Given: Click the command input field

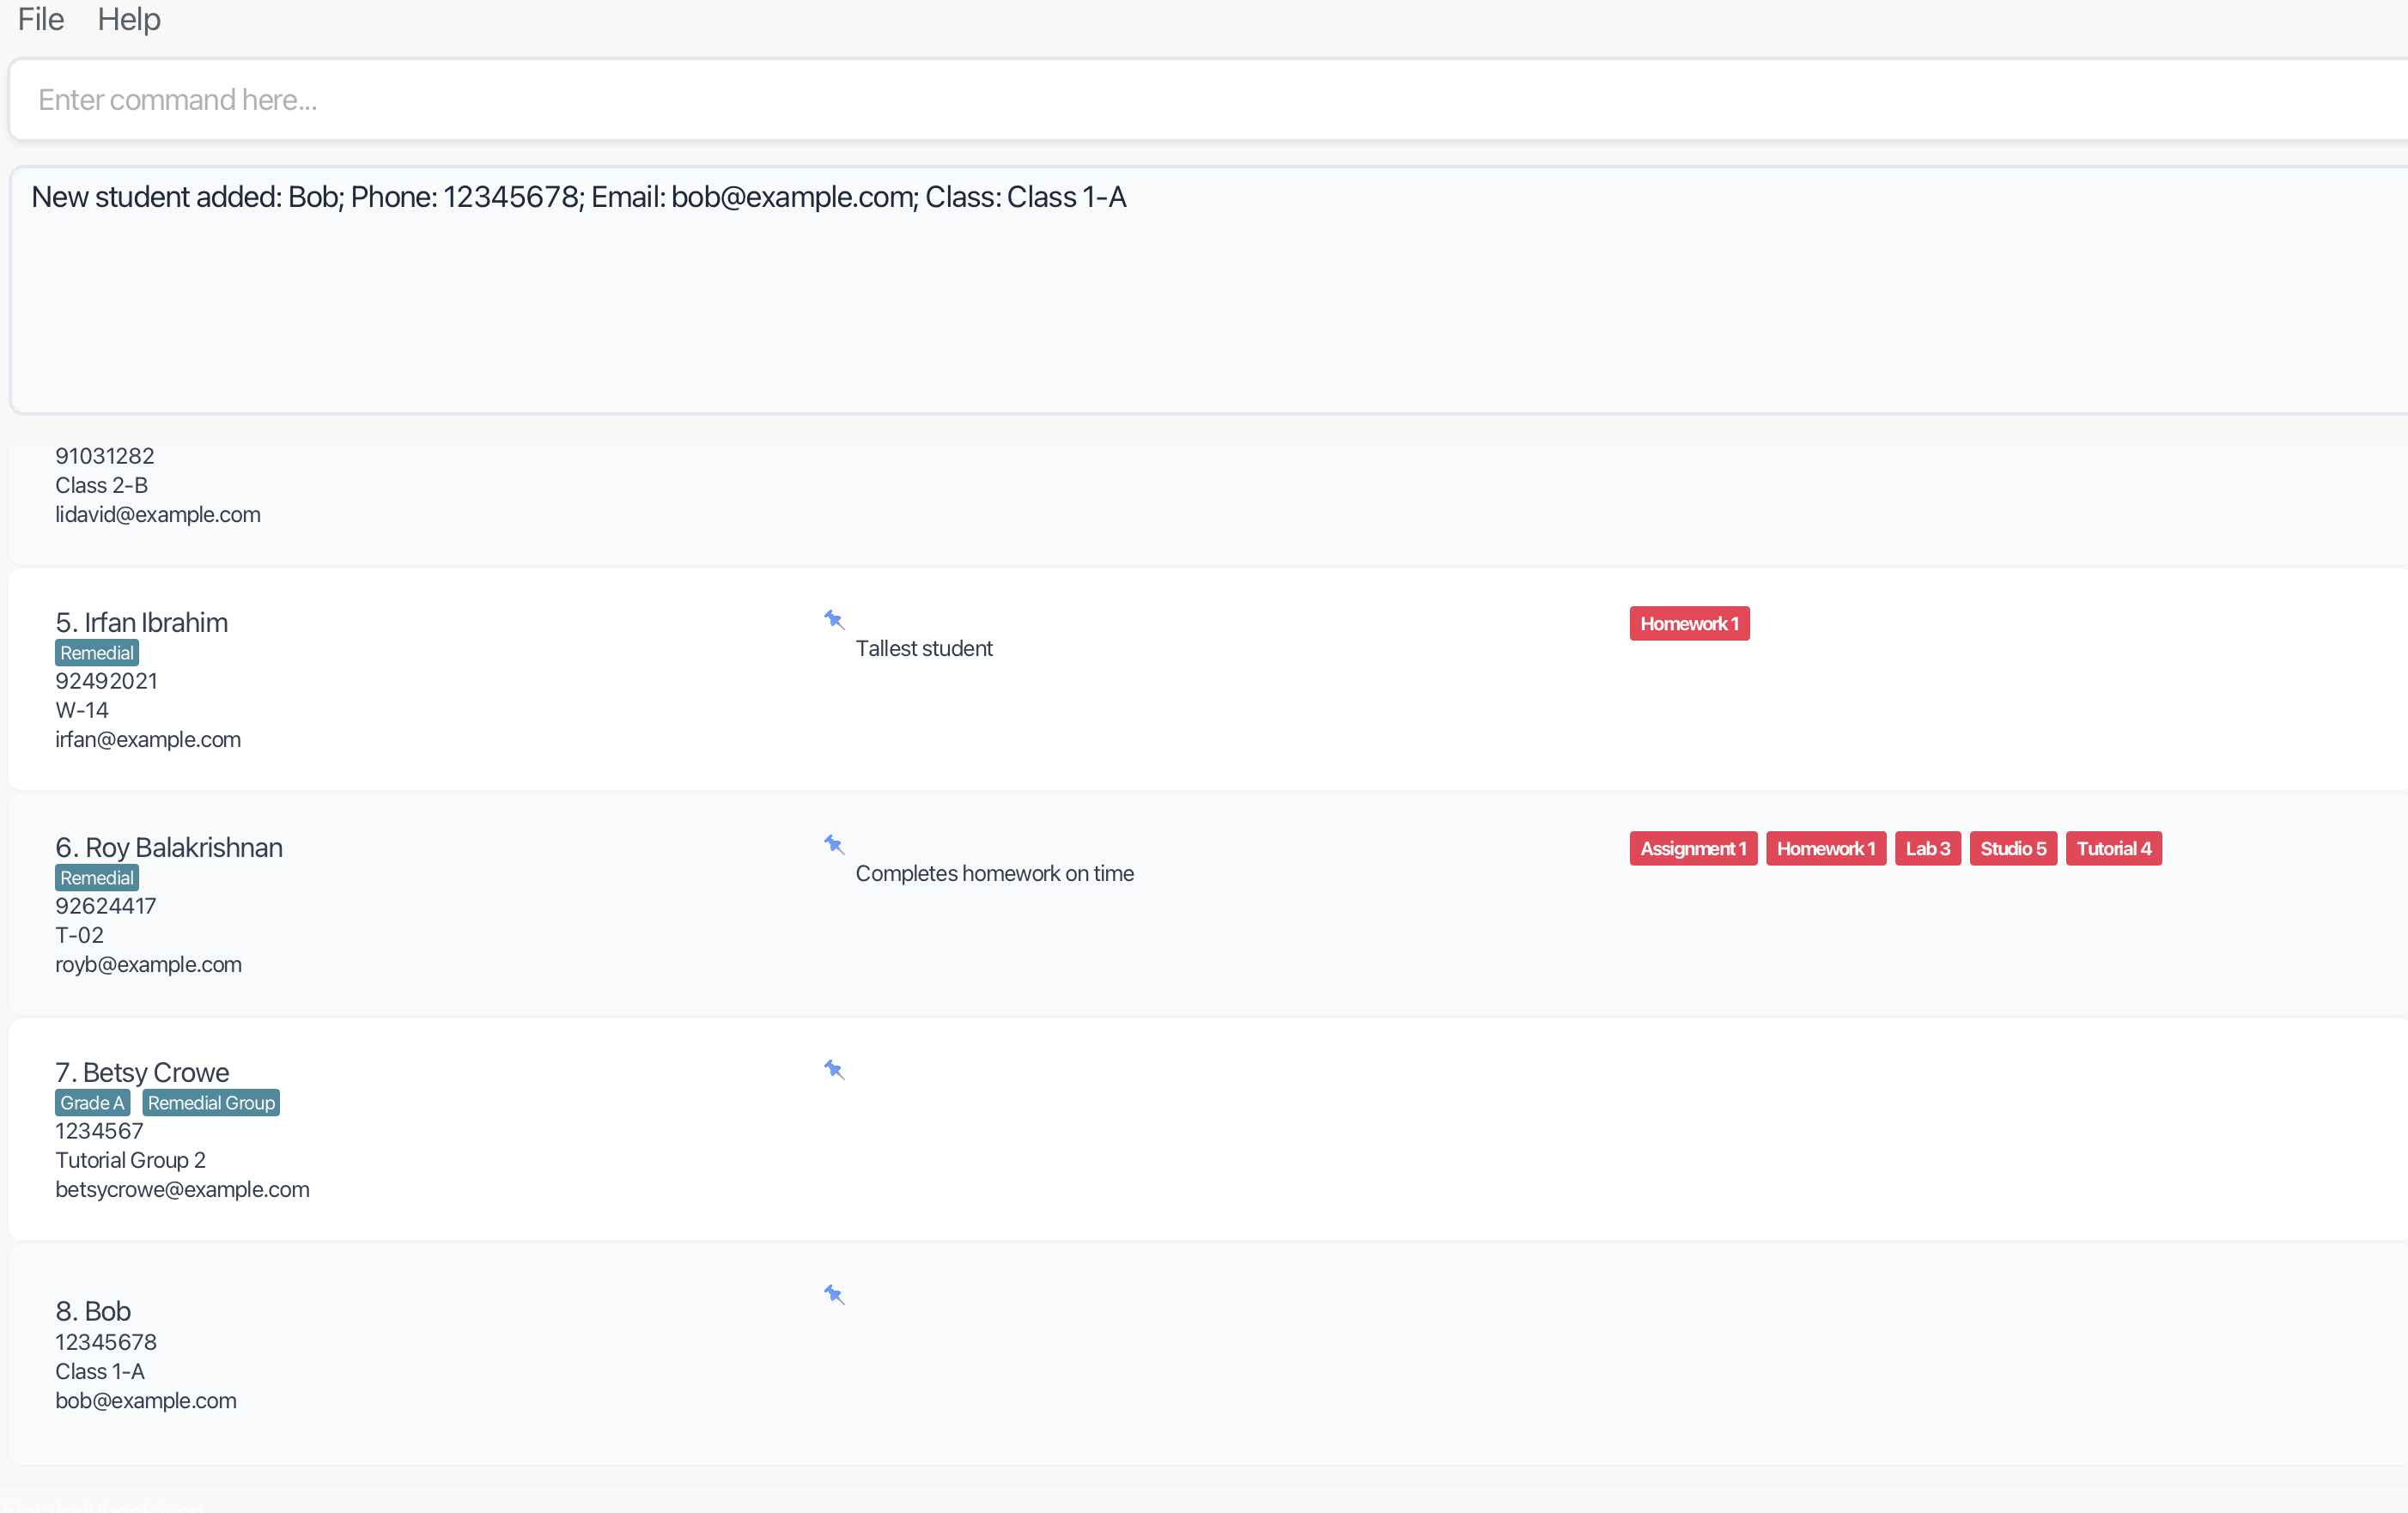Looking at the screenshot, I should tap(1200, 100).
